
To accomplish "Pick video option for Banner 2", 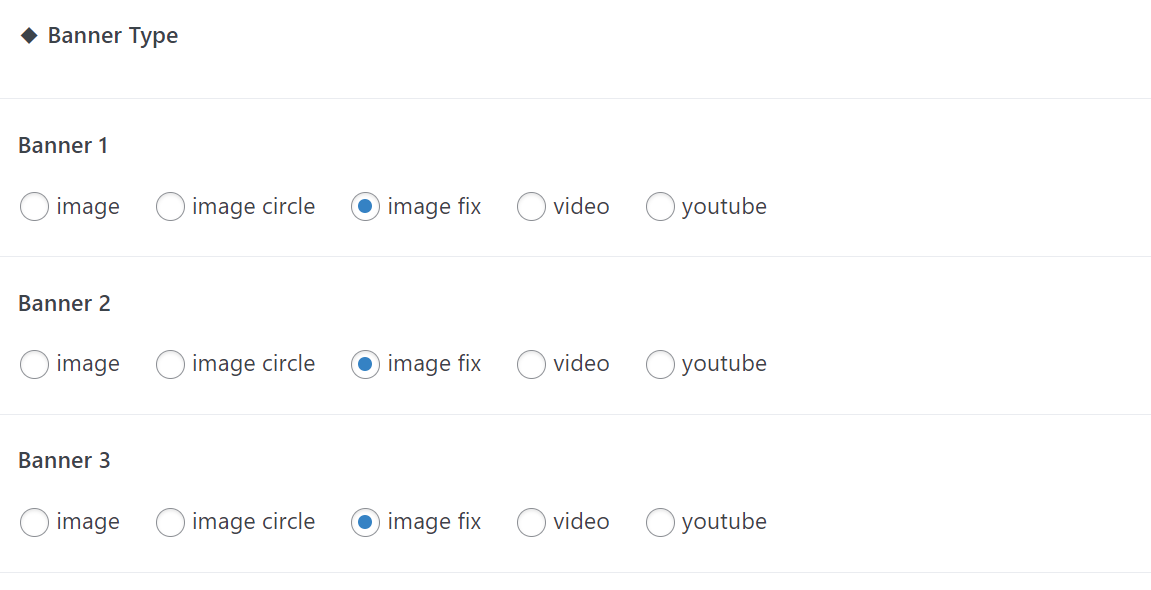I will pyautogui.click(x=531, y=364).
